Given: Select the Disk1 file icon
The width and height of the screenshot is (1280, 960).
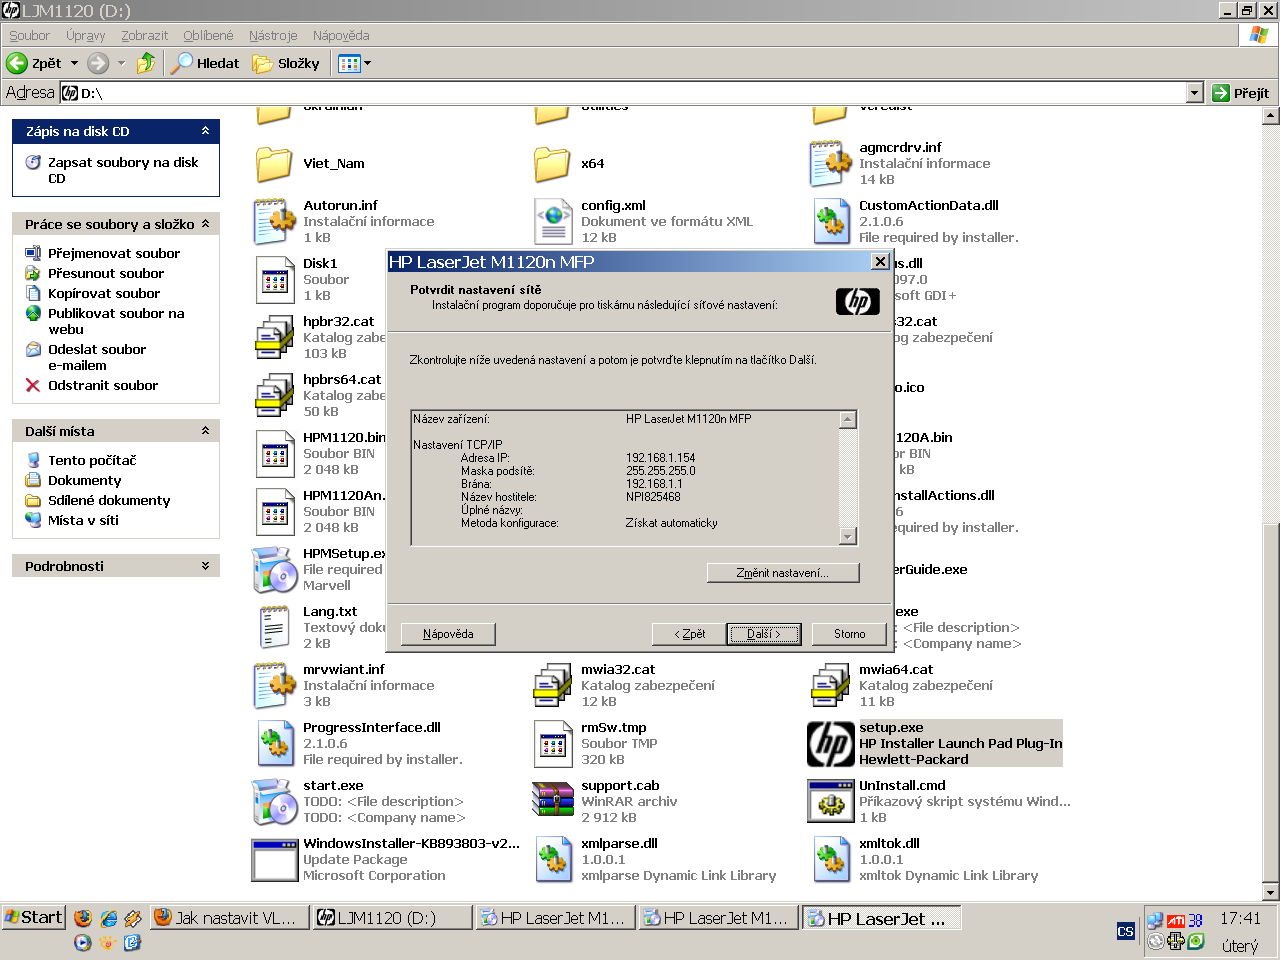Looking at the screenshot, I should coord(274,280).
